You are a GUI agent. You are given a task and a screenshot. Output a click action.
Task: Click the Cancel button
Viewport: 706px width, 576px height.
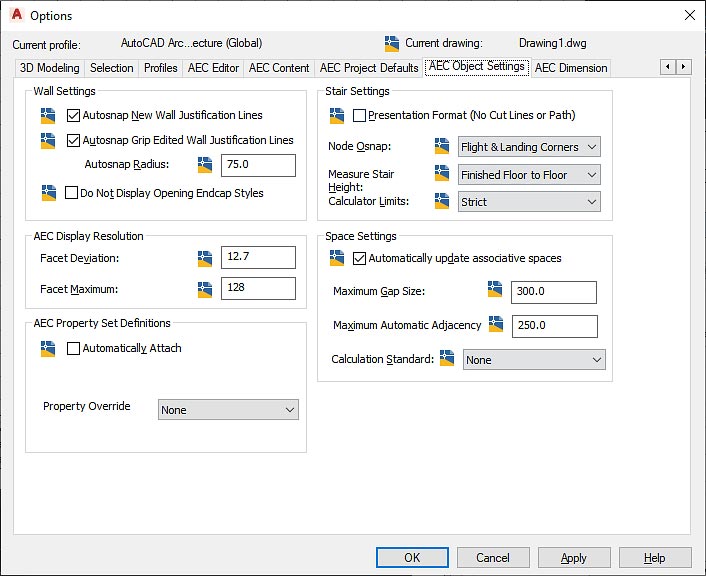click(x=493, y=558)
